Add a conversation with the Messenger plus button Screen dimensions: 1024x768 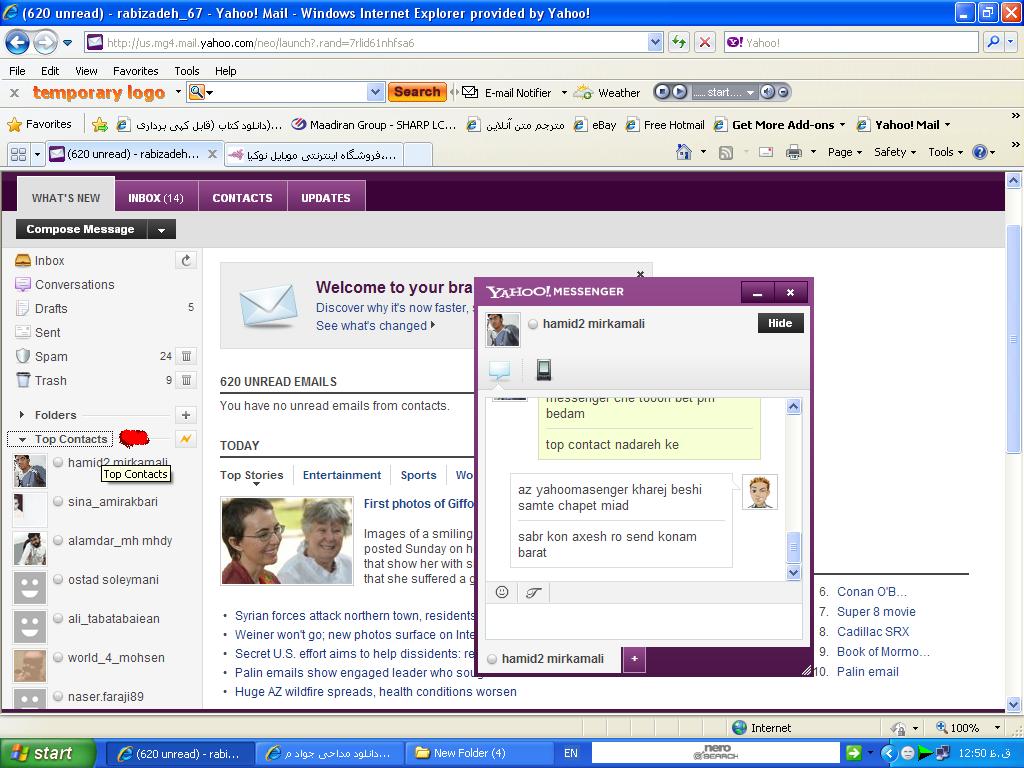pos(634,659)
